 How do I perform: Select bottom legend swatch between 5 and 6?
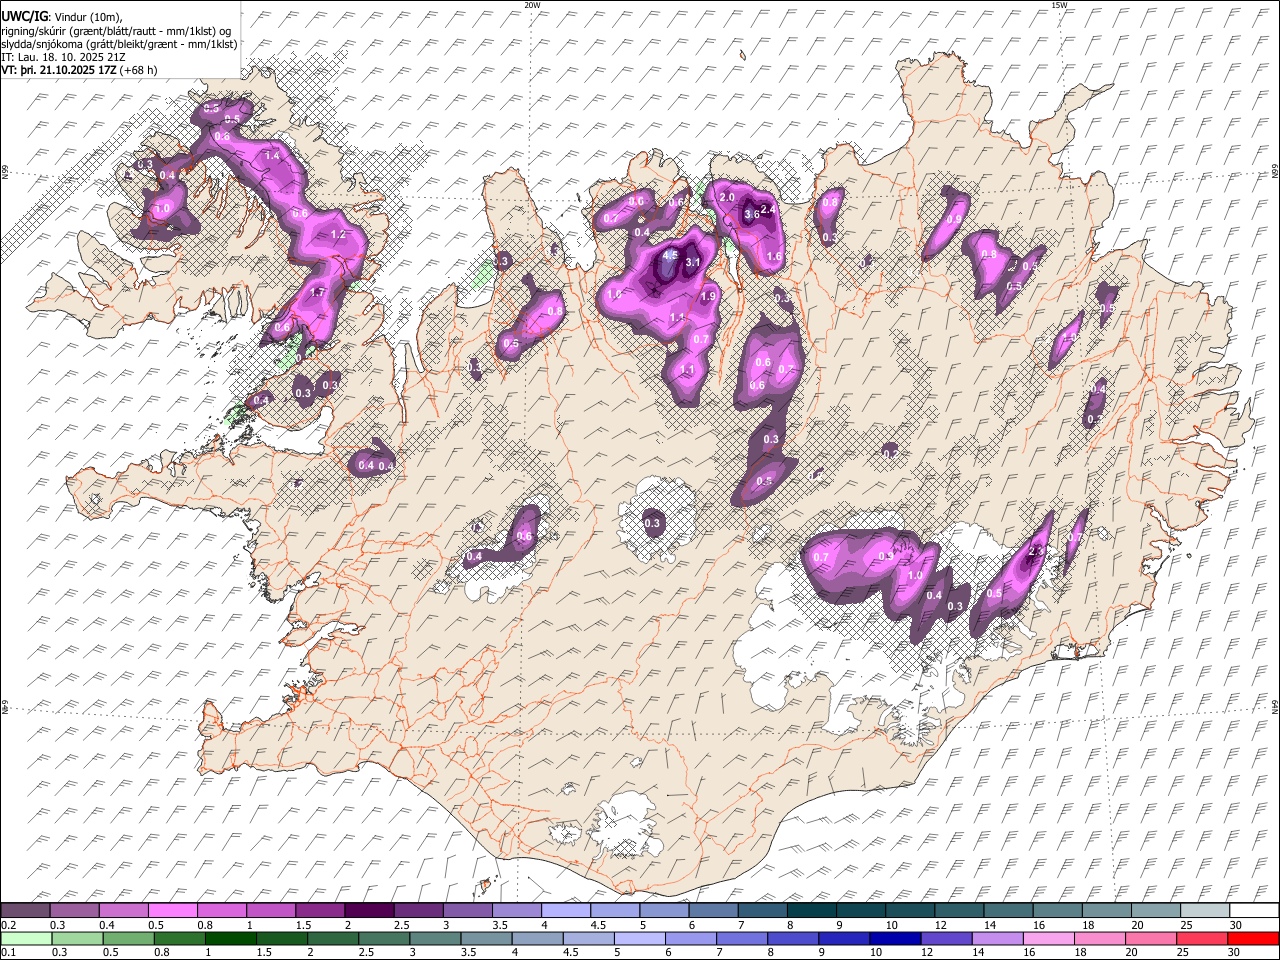642,938
